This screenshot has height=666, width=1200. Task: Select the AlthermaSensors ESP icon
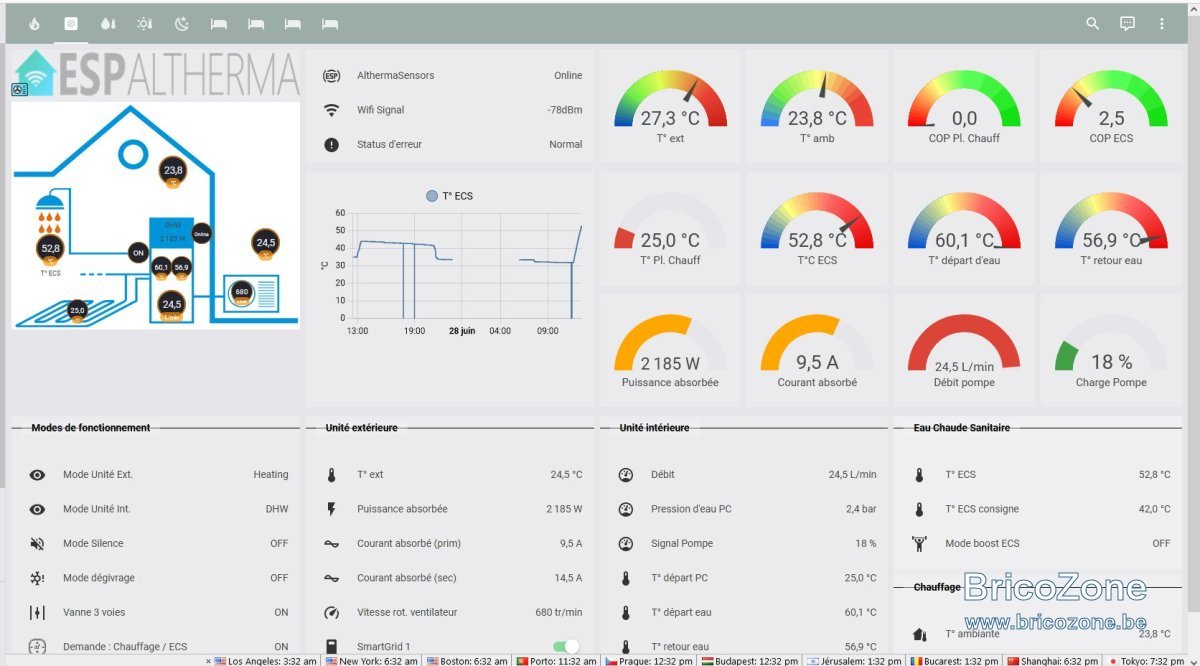click(332, 76)
